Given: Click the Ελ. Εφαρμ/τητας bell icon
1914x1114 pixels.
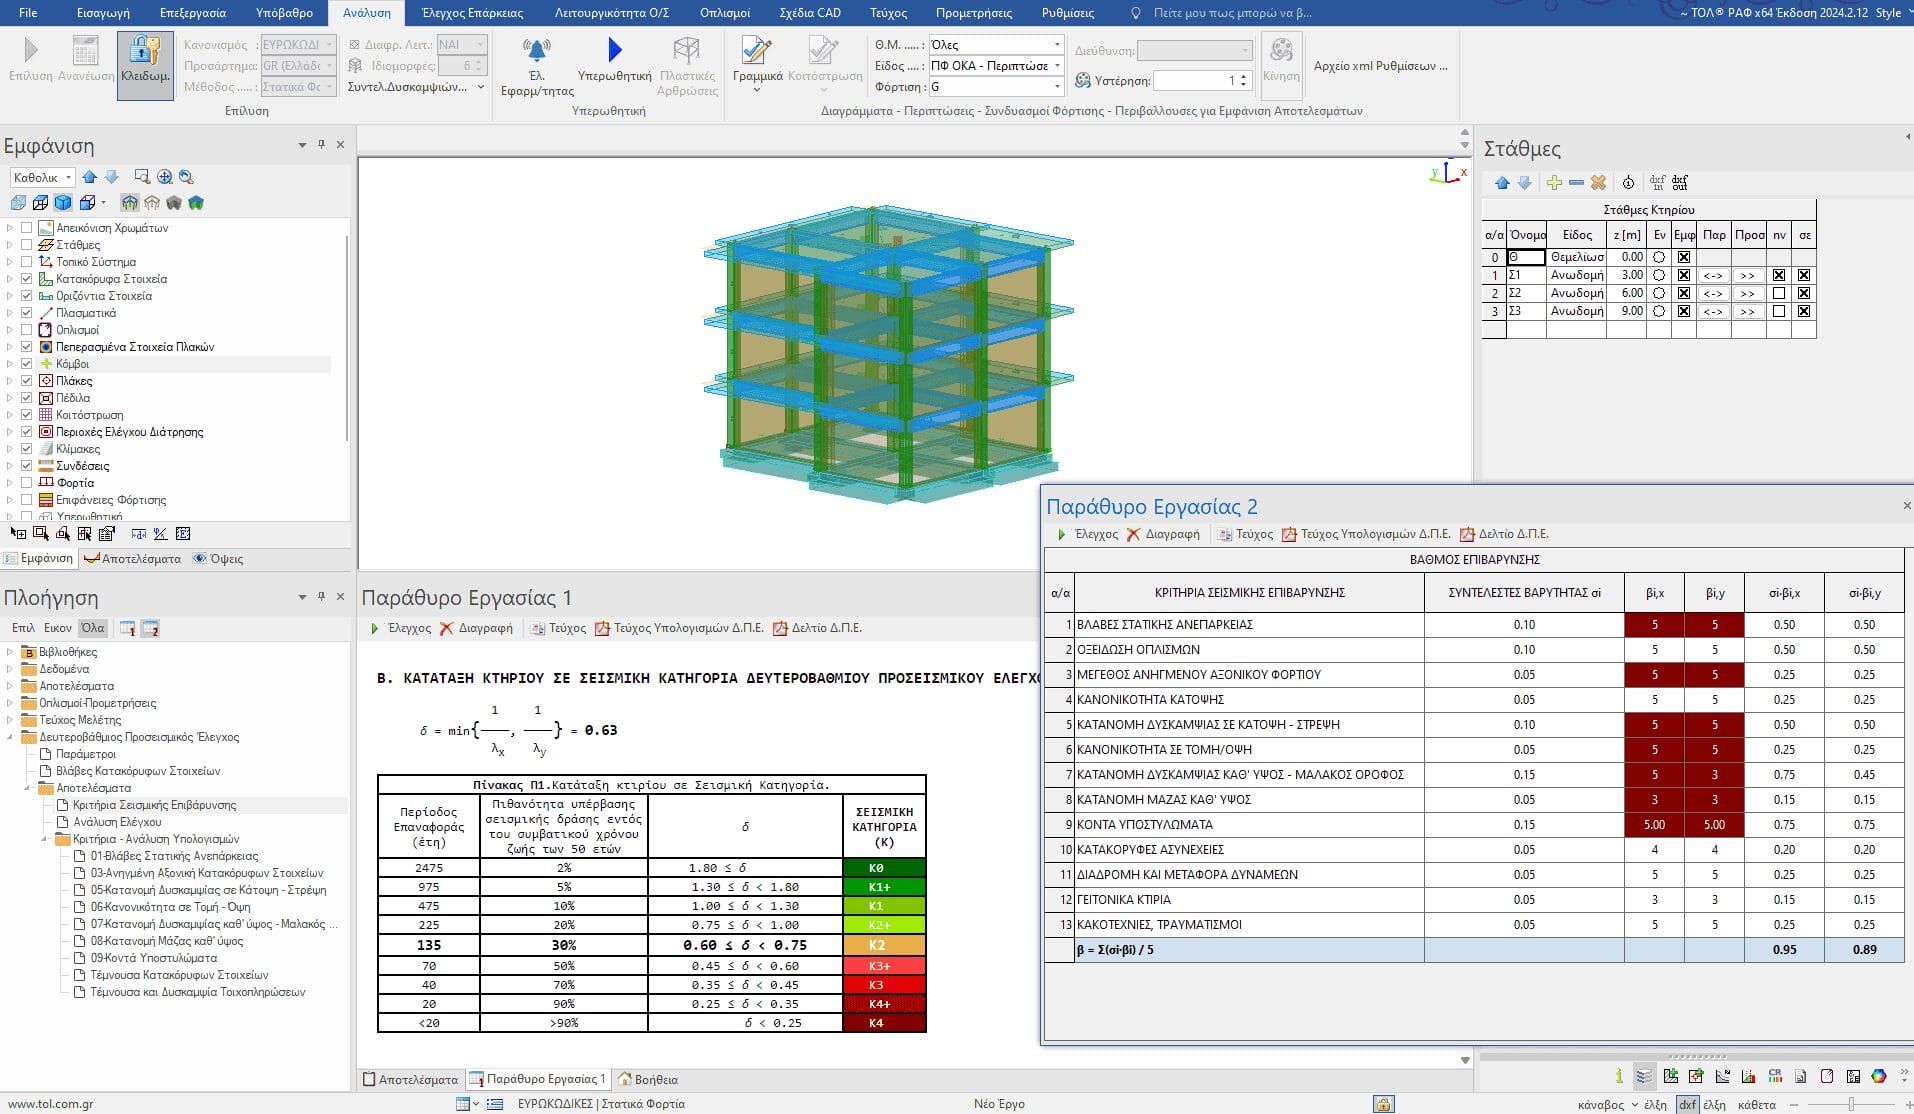Looking at the screenshot, I should (537, 50).
